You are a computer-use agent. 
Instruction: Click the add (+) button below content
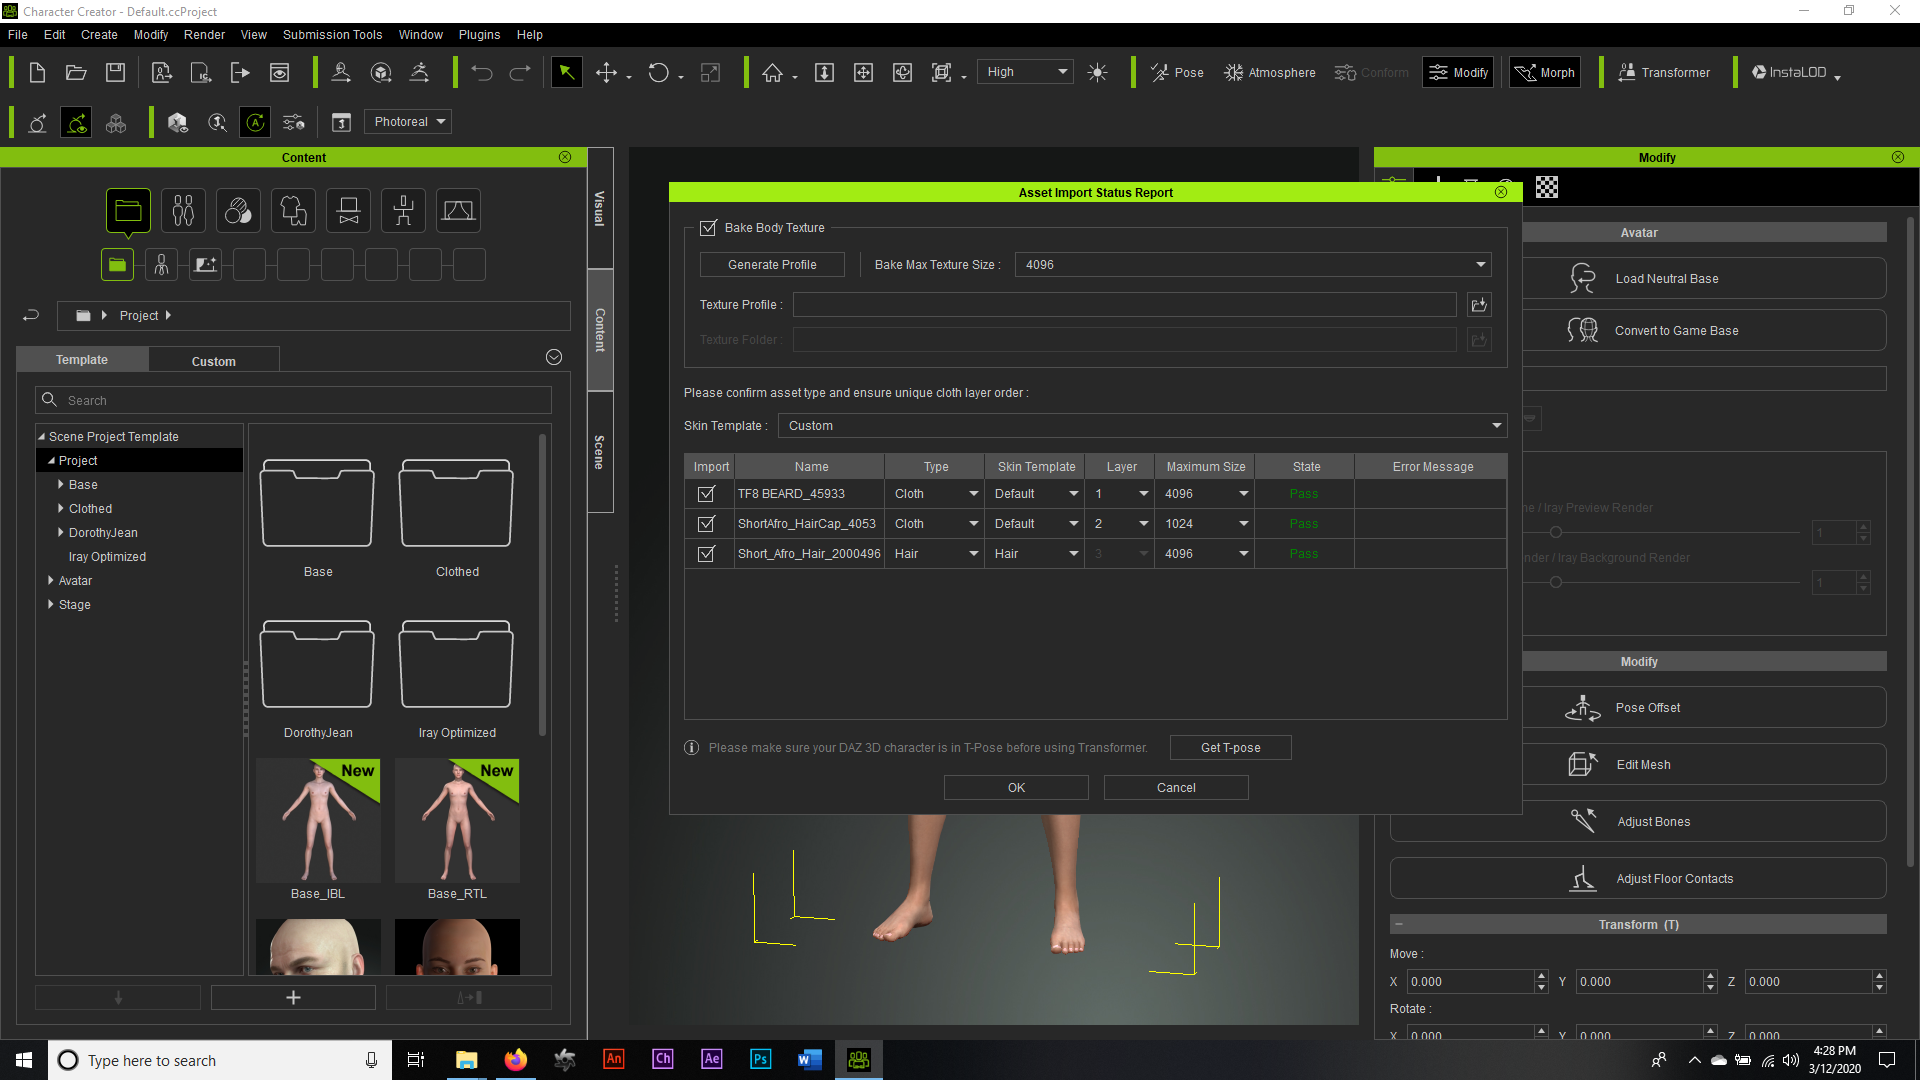tap(293, 997)
